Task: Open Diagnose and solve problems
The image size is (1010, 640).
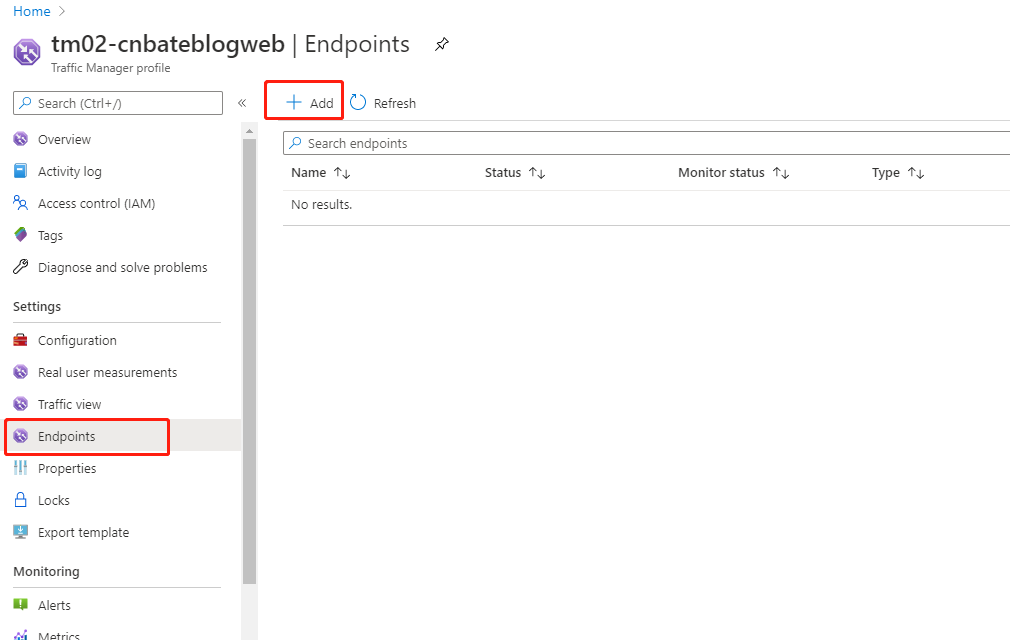Action: (x=122, y=267)
